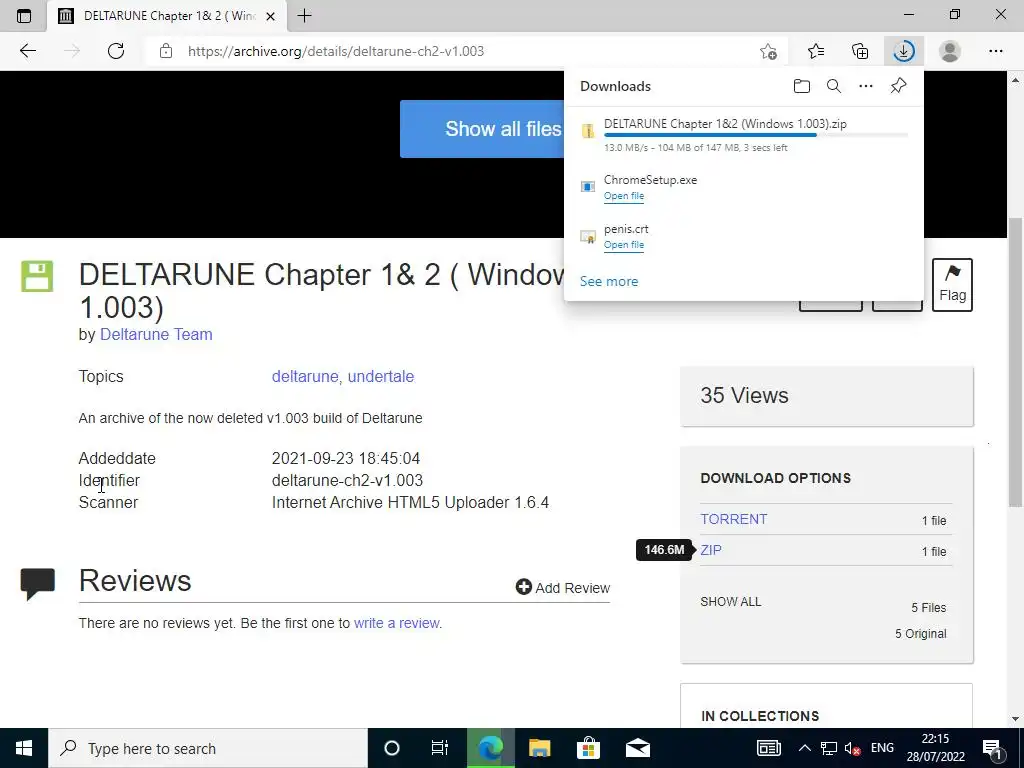Open more options in Downloads panel

pos(865,86)
